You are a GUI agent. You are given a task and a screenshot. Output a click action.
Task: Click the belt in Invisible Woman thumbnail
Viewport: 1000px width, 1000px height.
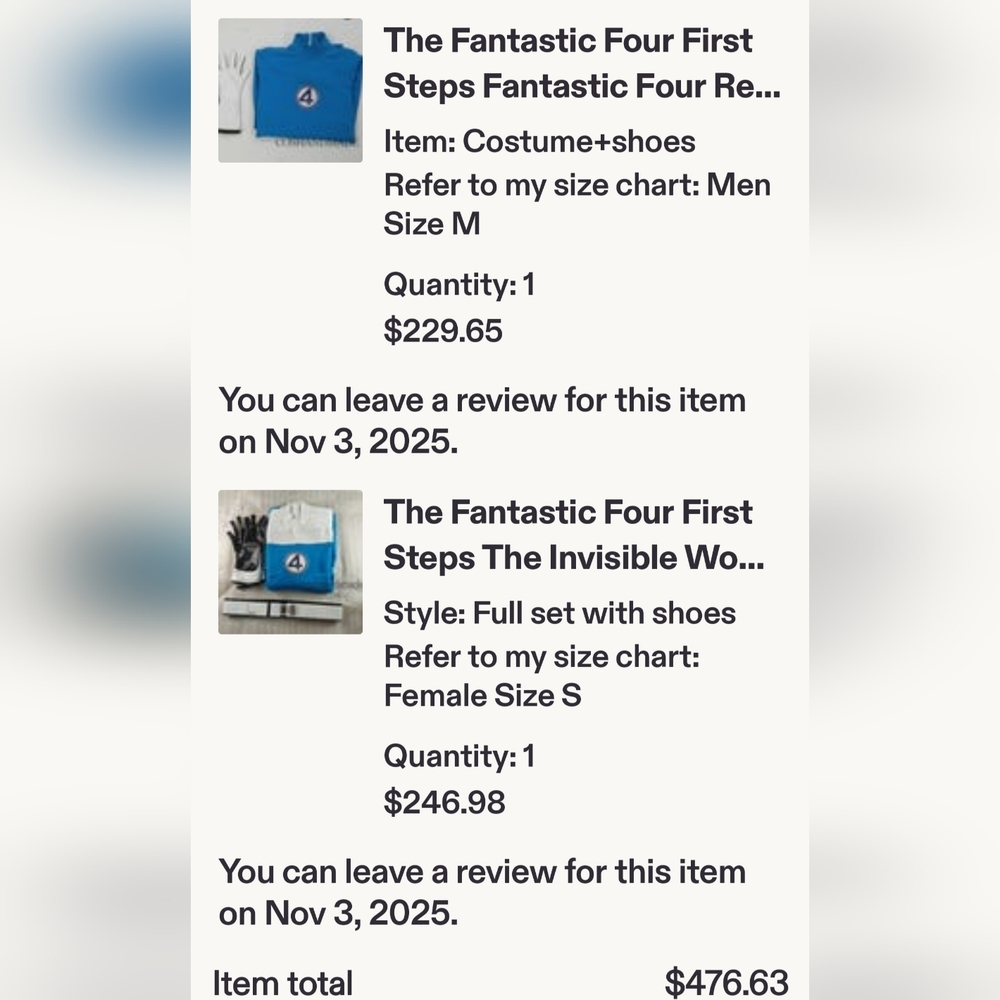point(290,609)
